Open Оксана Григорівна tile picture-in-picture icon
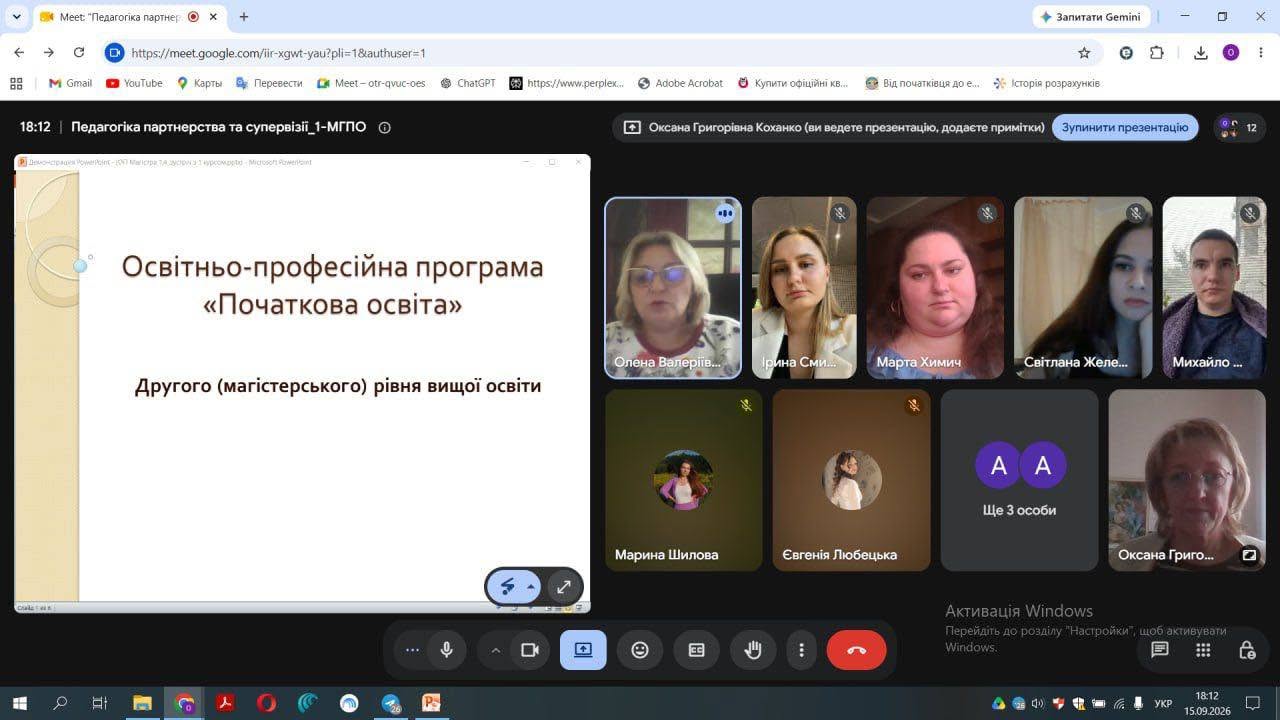The image size is (1280, 720). click(1249, 555)
